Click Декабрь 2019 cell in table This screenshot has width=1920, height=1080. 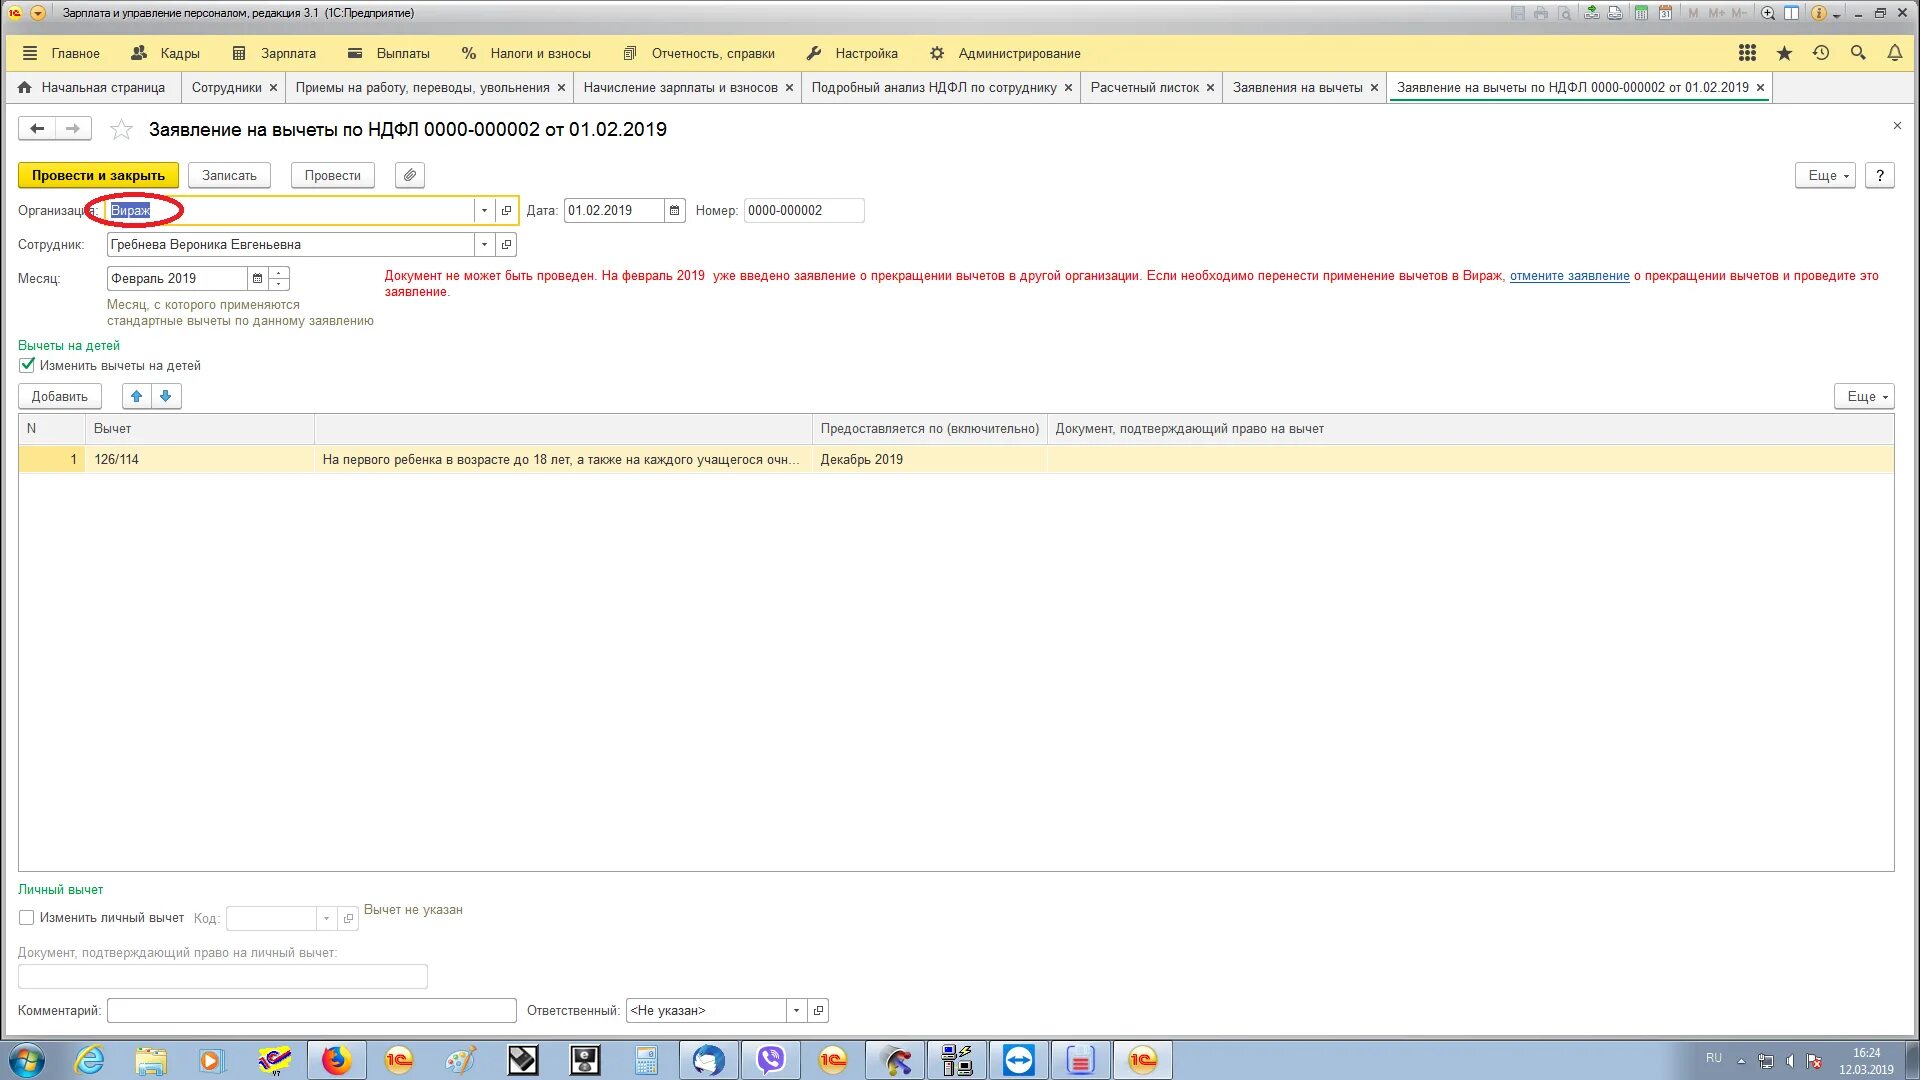click(x=929, y=459)
